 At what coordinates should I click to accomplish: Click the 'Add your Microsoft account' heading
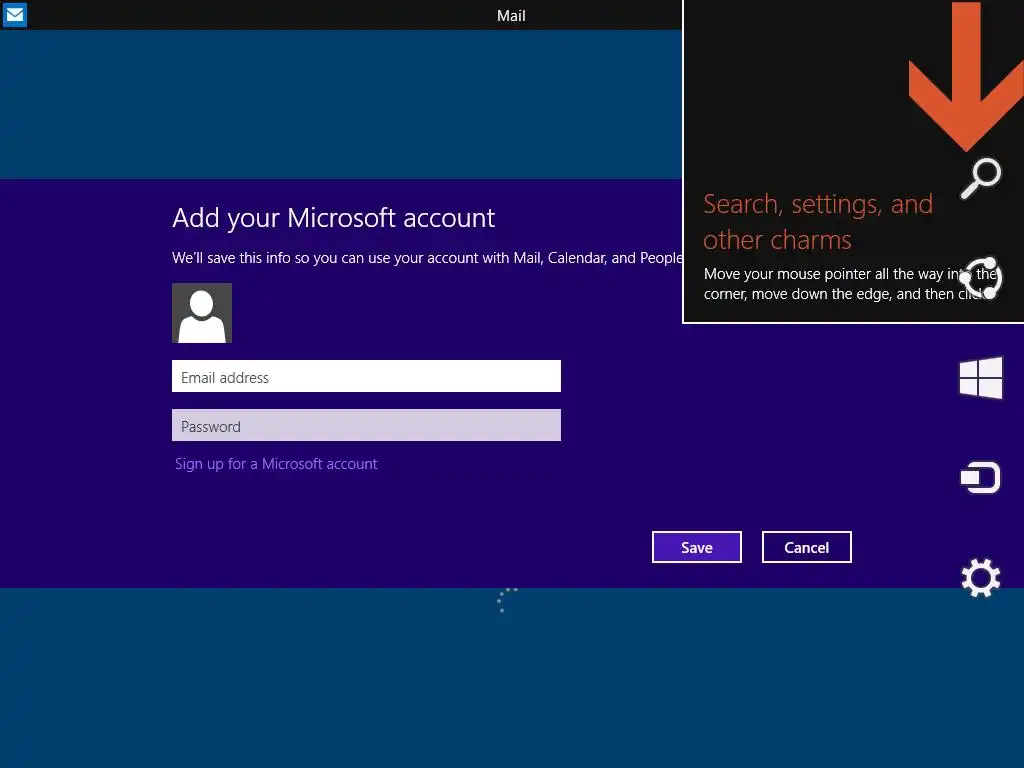334,218
